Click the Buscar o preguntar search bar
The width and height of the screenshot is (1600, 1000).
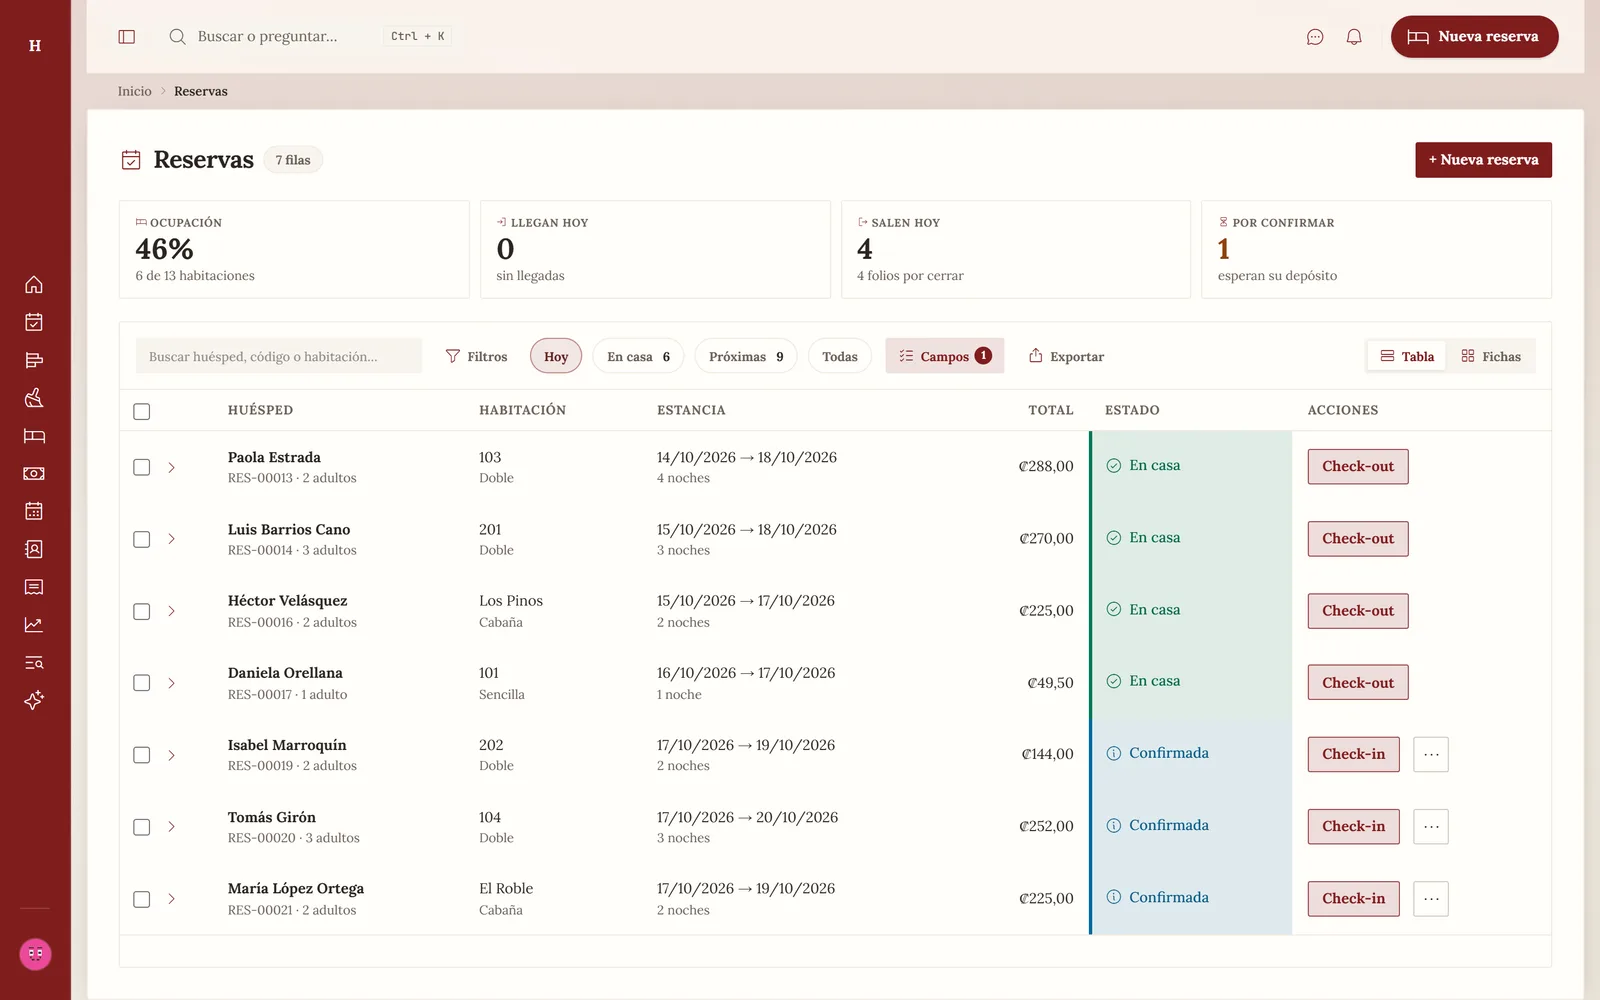310,37
